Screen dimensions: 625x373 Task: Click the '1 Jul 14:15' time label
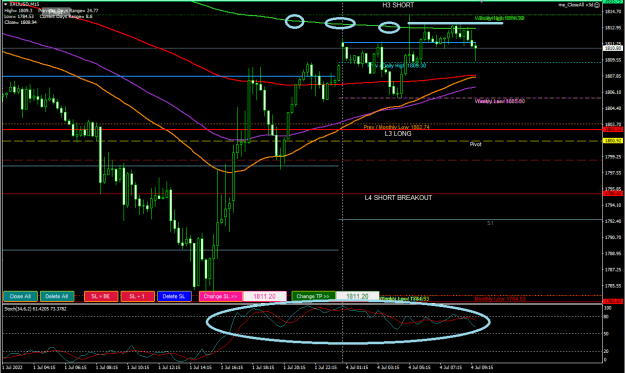pos(200,367)
